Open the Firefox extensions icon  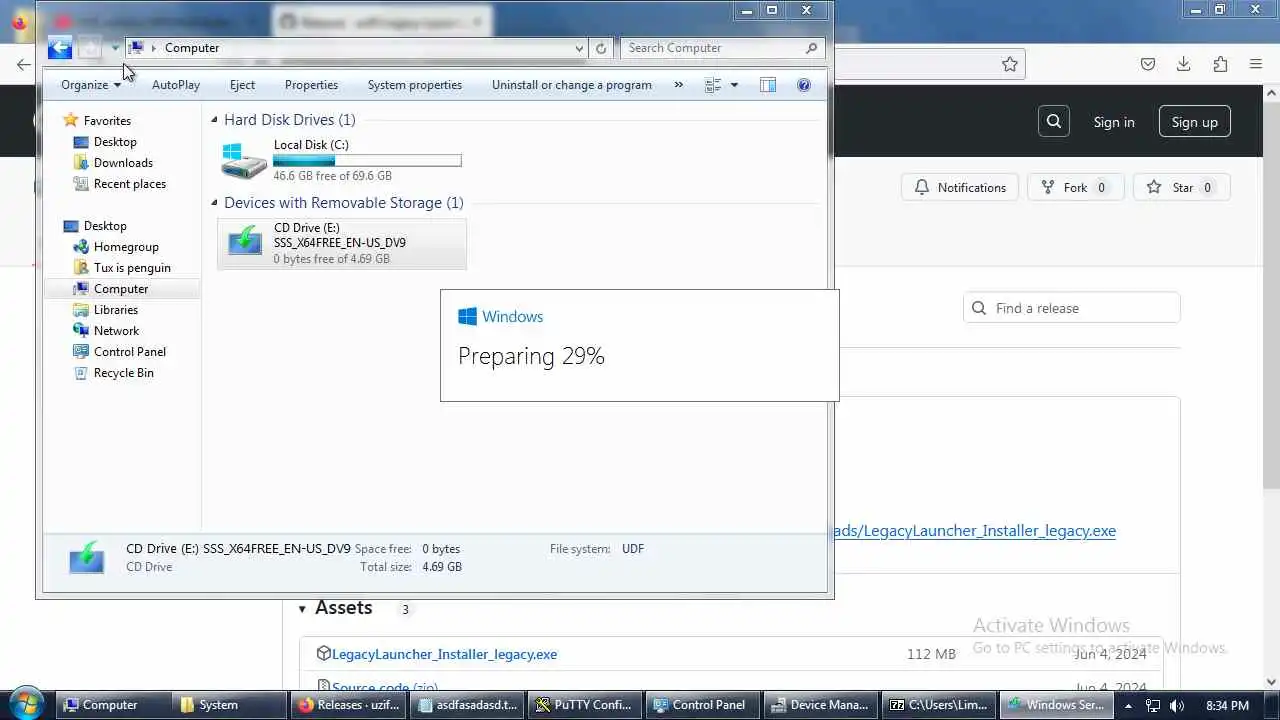(1220, 64)
